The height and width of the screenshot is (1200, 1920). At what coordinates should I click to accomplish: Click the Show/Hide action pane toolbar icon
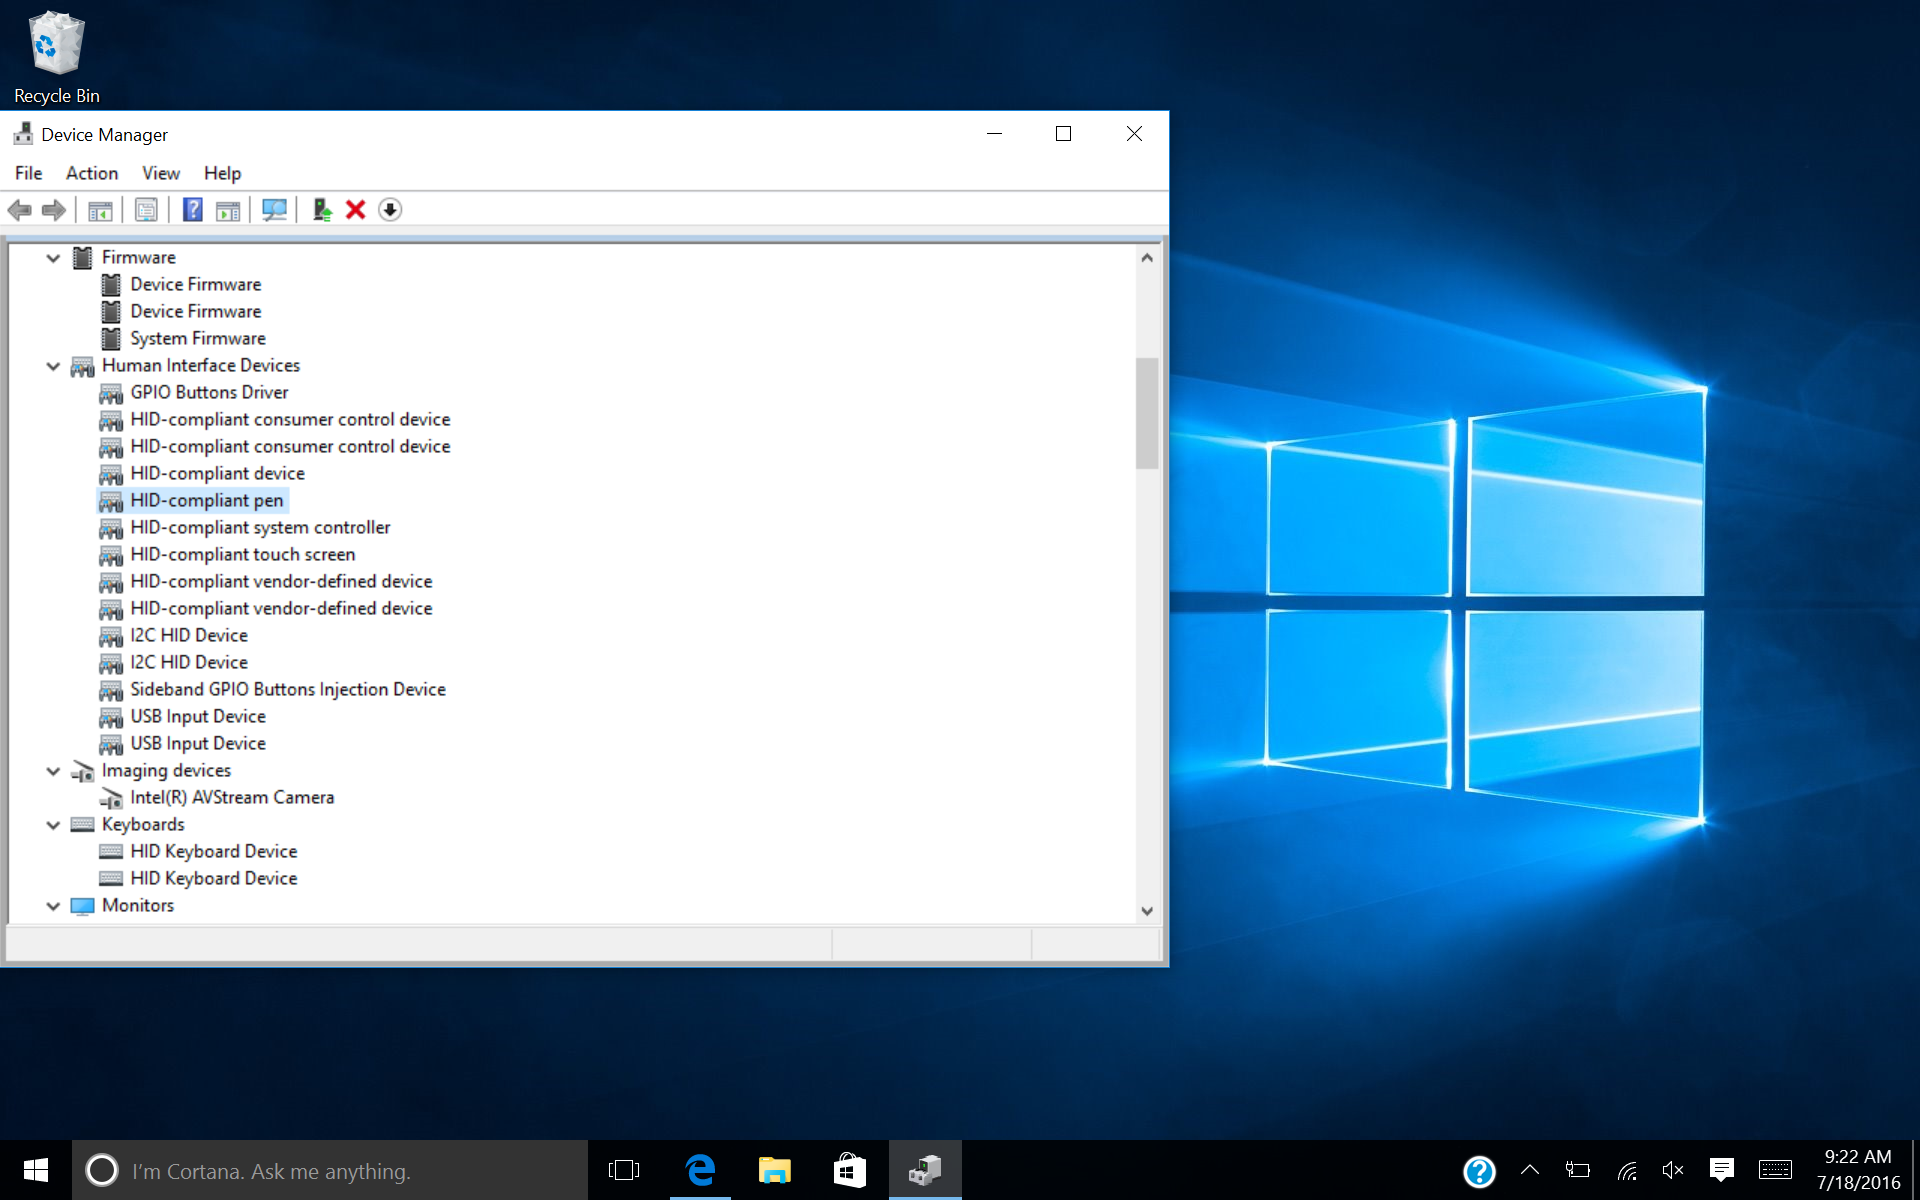(228, 210)
